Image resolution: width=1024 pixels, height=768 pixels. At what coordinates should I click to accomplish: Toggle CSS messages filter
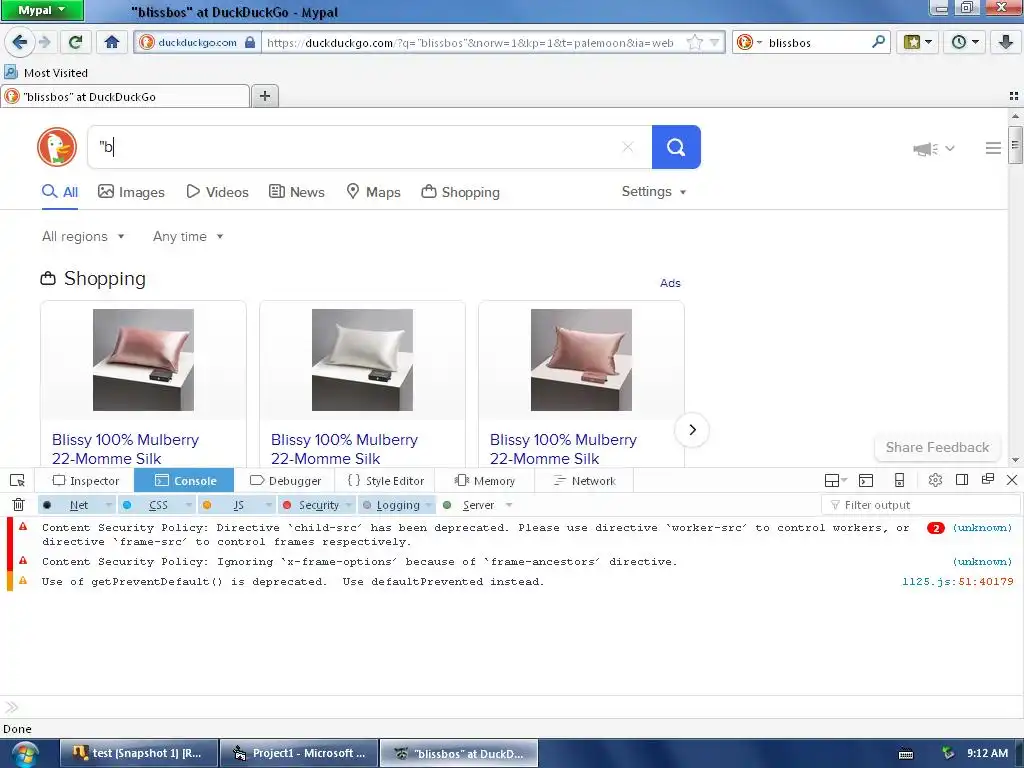[x=150, y=505]
